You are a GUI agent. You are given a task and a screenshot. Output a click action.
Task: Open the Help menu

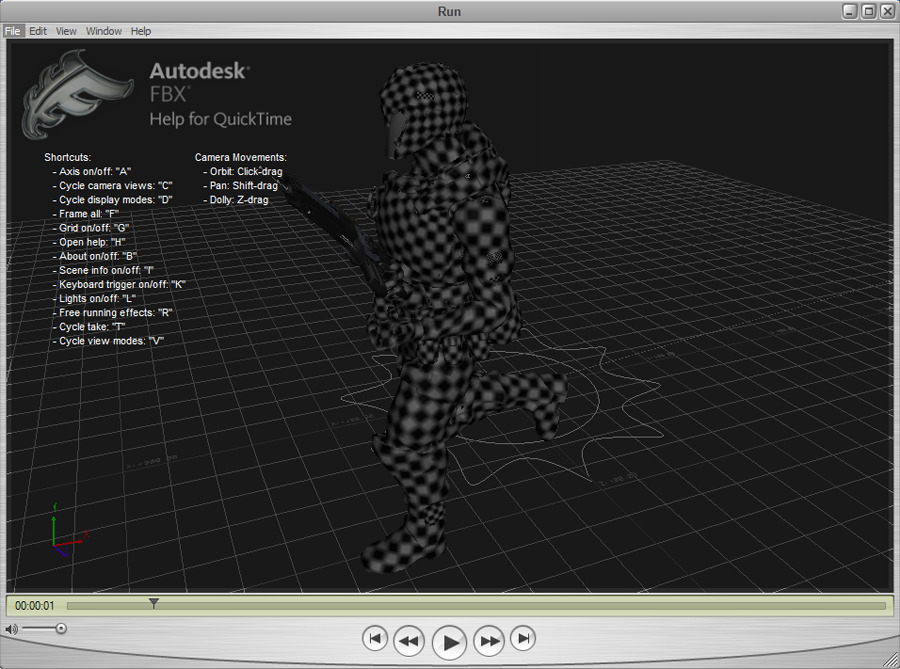(x=141, y=31)
